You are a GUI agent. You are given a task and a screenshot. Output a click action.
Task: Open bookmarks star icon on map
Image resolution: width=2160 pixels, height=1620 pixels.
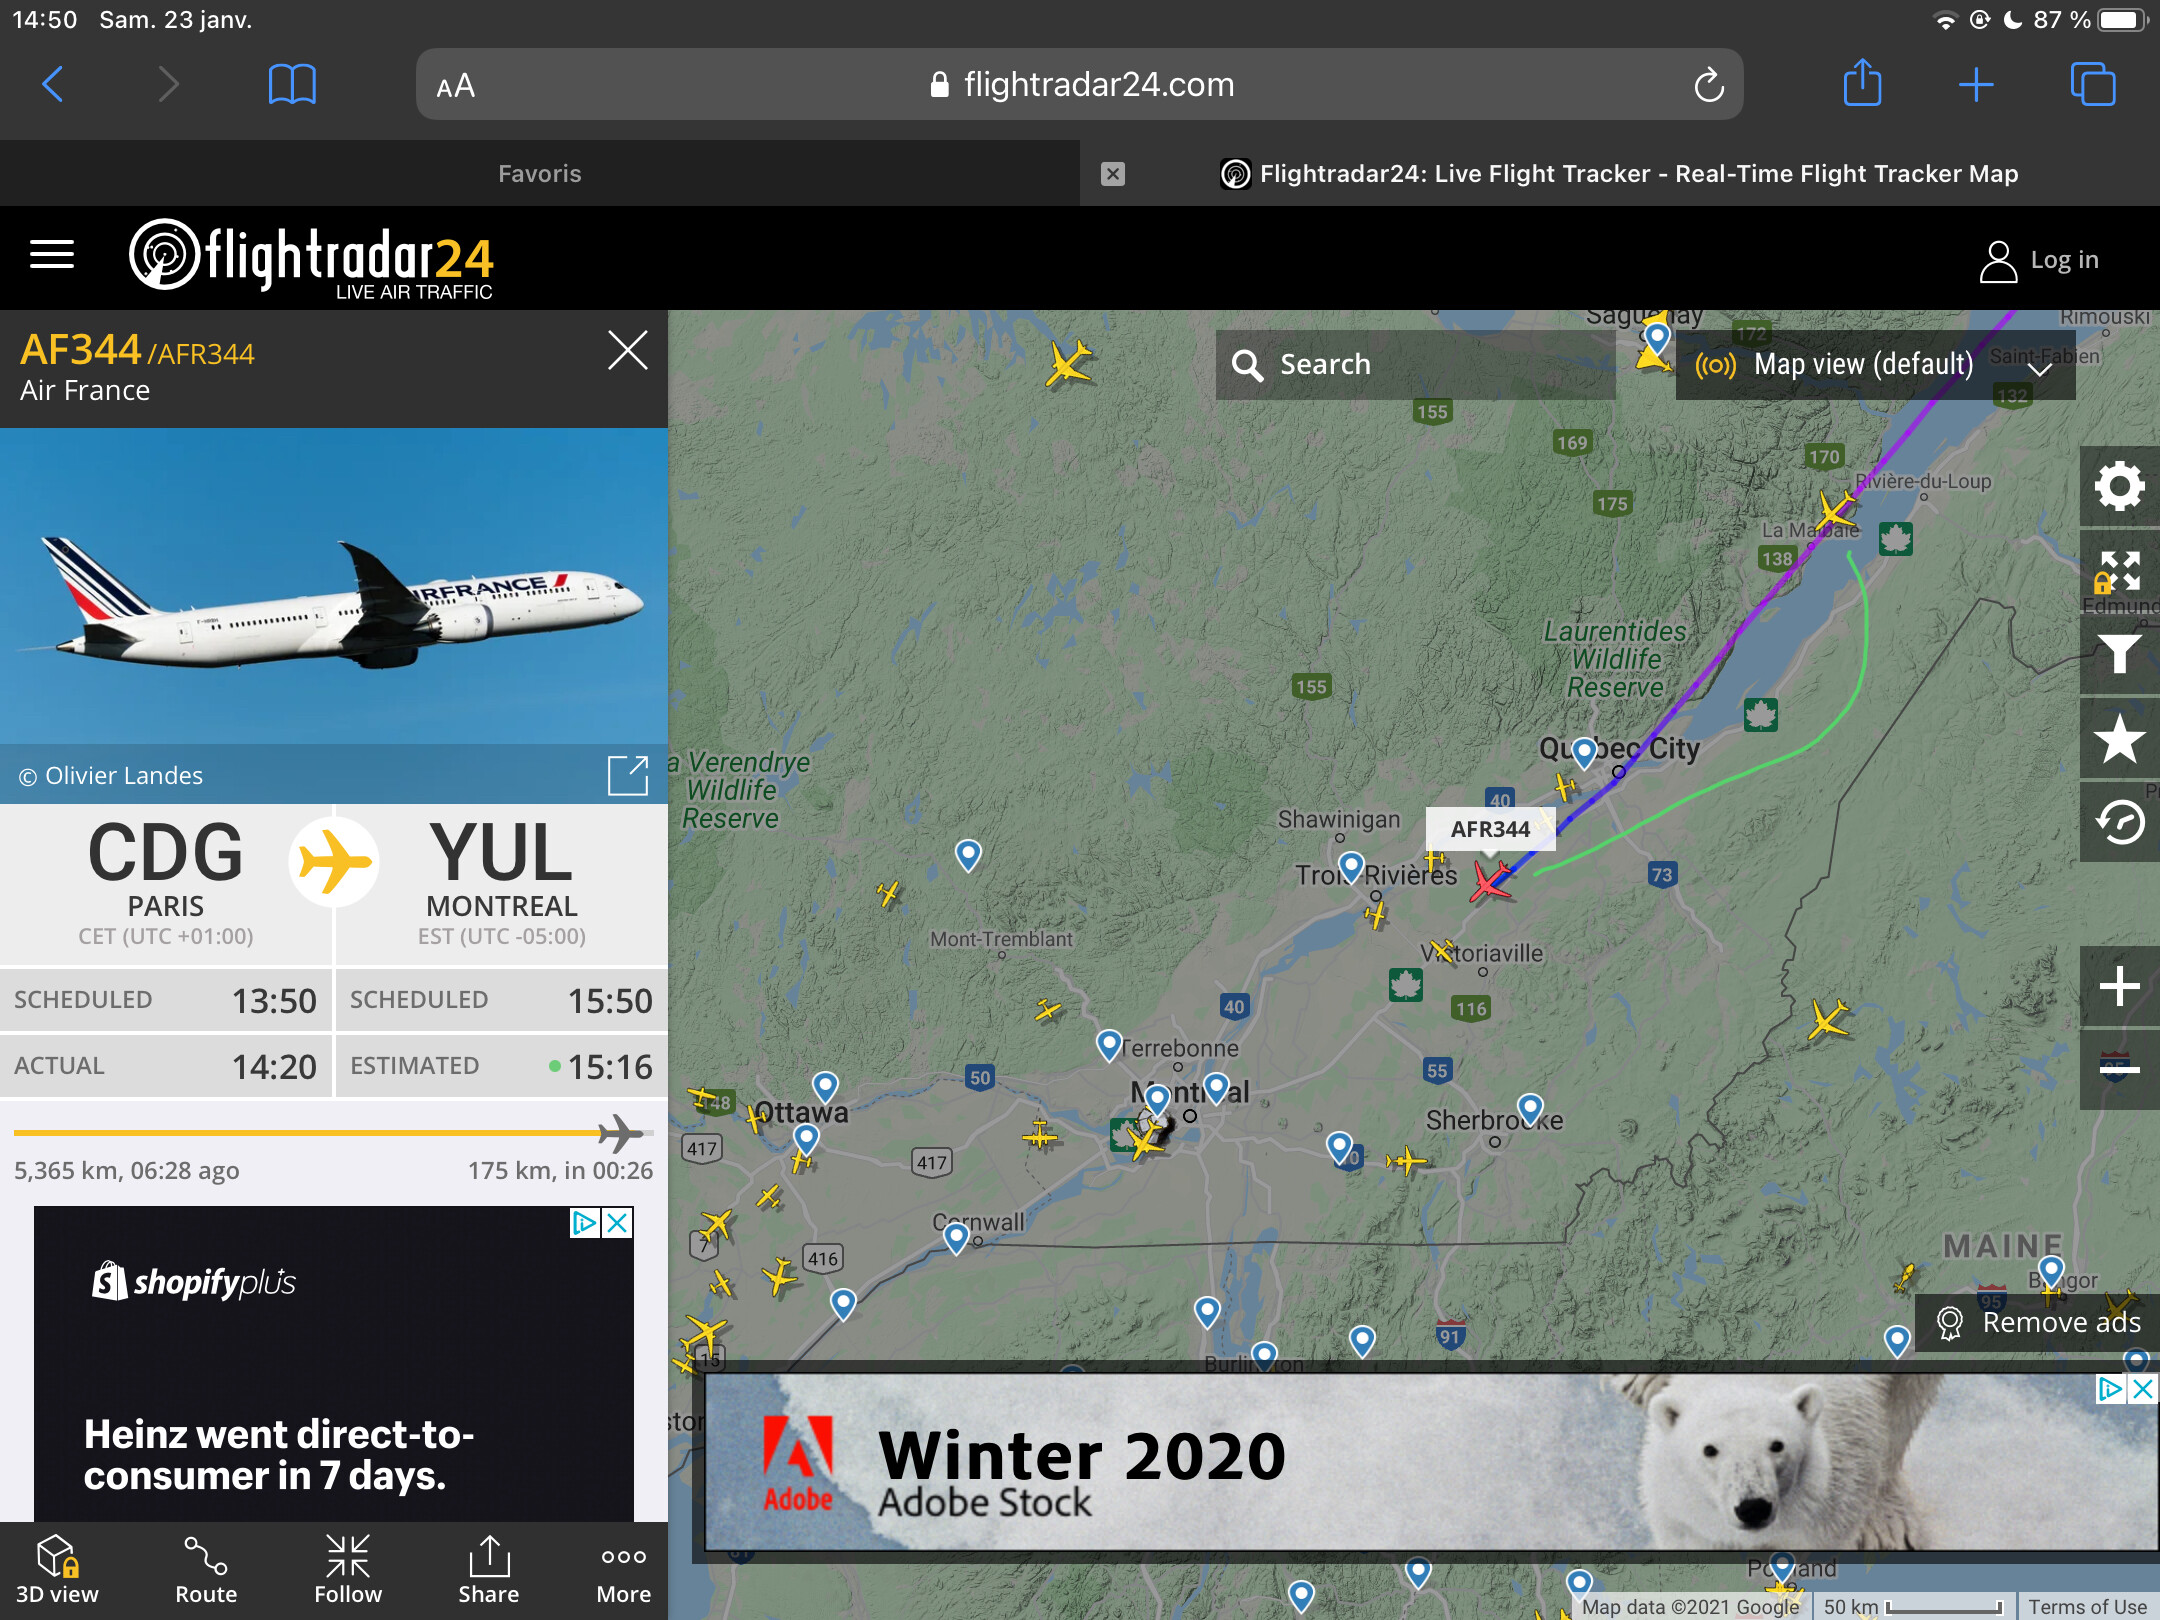(2119, 739)
